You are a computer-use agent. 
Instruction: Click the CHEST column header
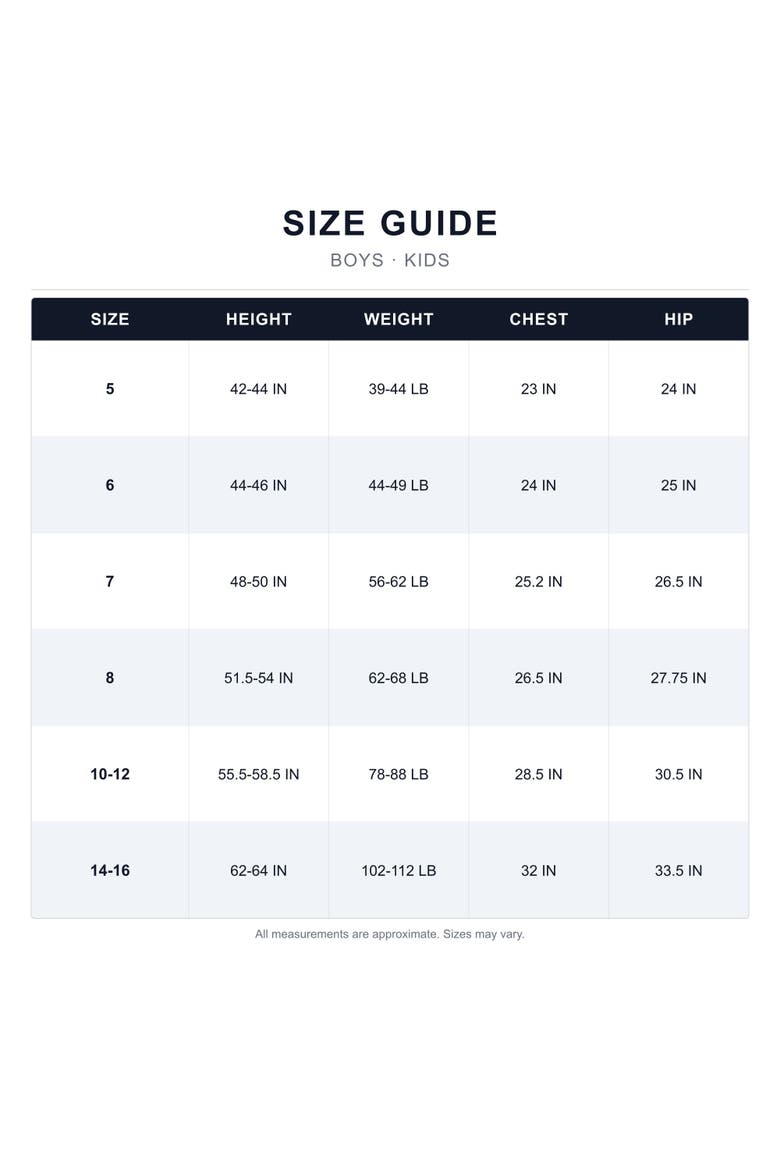tap(538, 319)
